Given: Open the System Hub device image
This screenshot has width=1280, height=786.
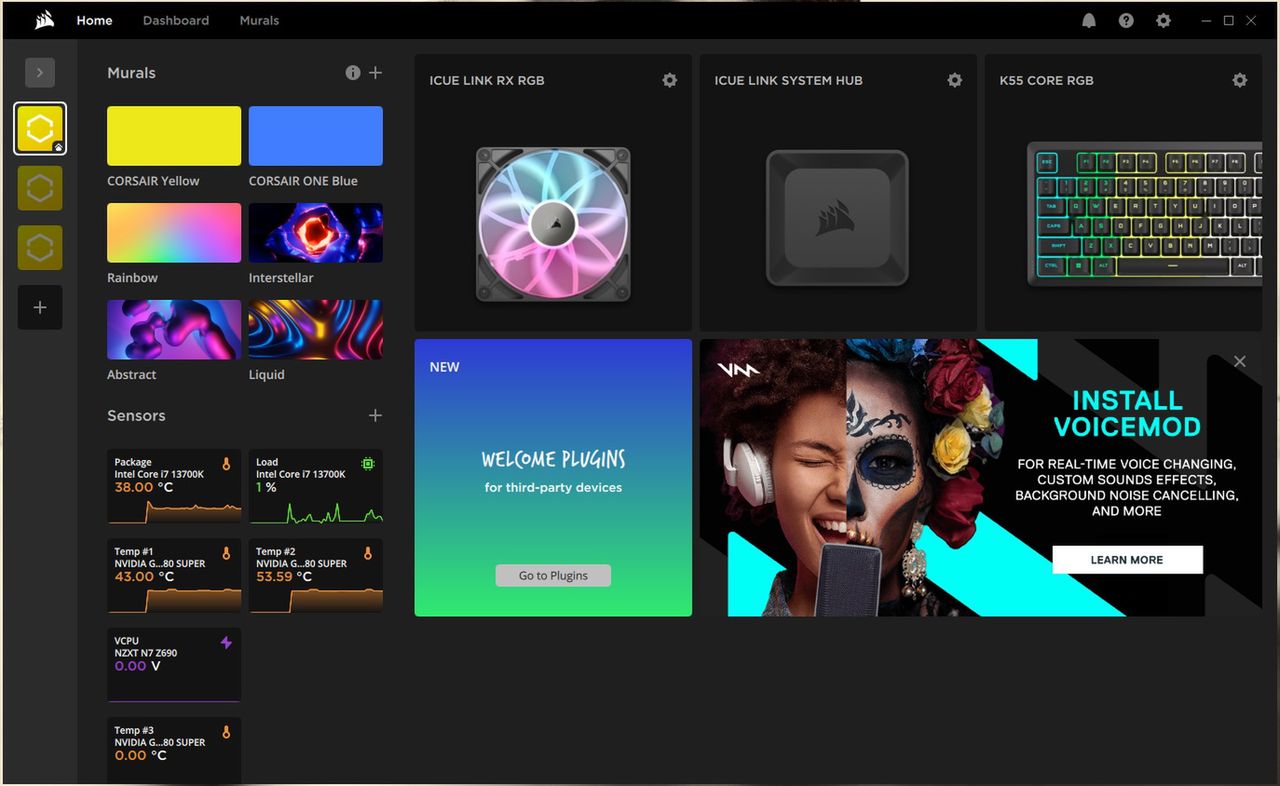Looking at the screenshot, I should (x=837, y=218).
